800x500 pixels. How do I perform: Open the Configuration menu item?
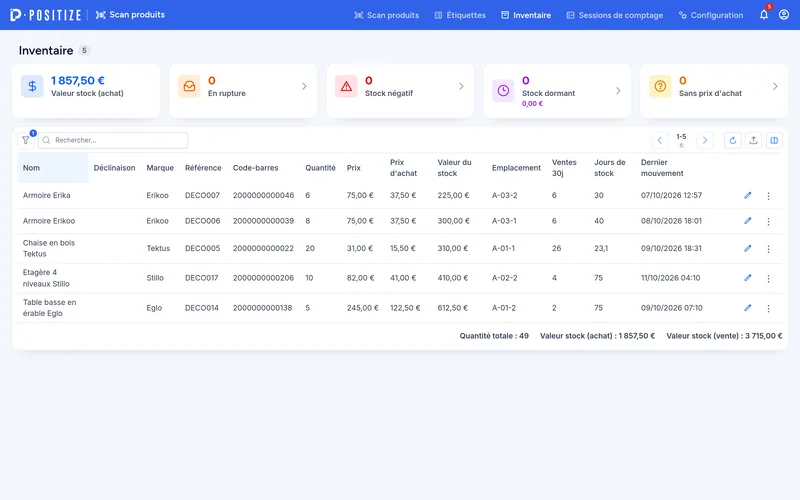[711, 15]
